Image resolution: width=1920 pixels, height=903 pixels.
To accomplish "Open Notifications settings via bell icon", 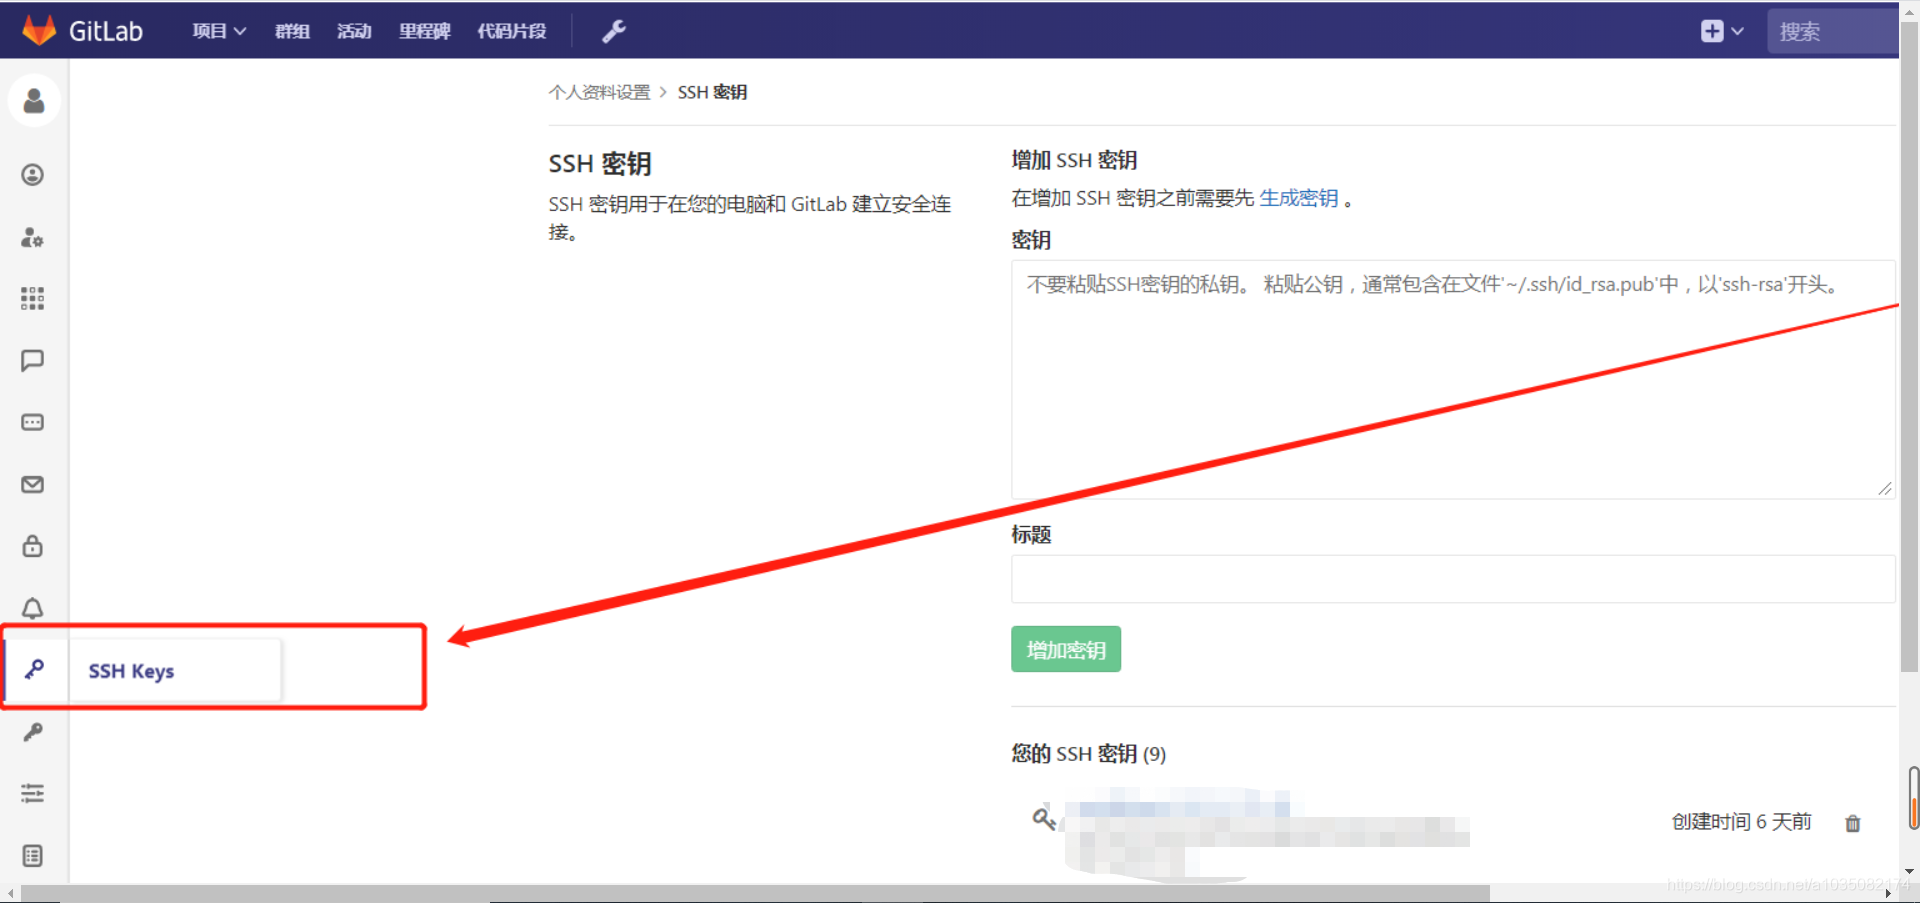I will pyautogui.click(x=32, y=608).
